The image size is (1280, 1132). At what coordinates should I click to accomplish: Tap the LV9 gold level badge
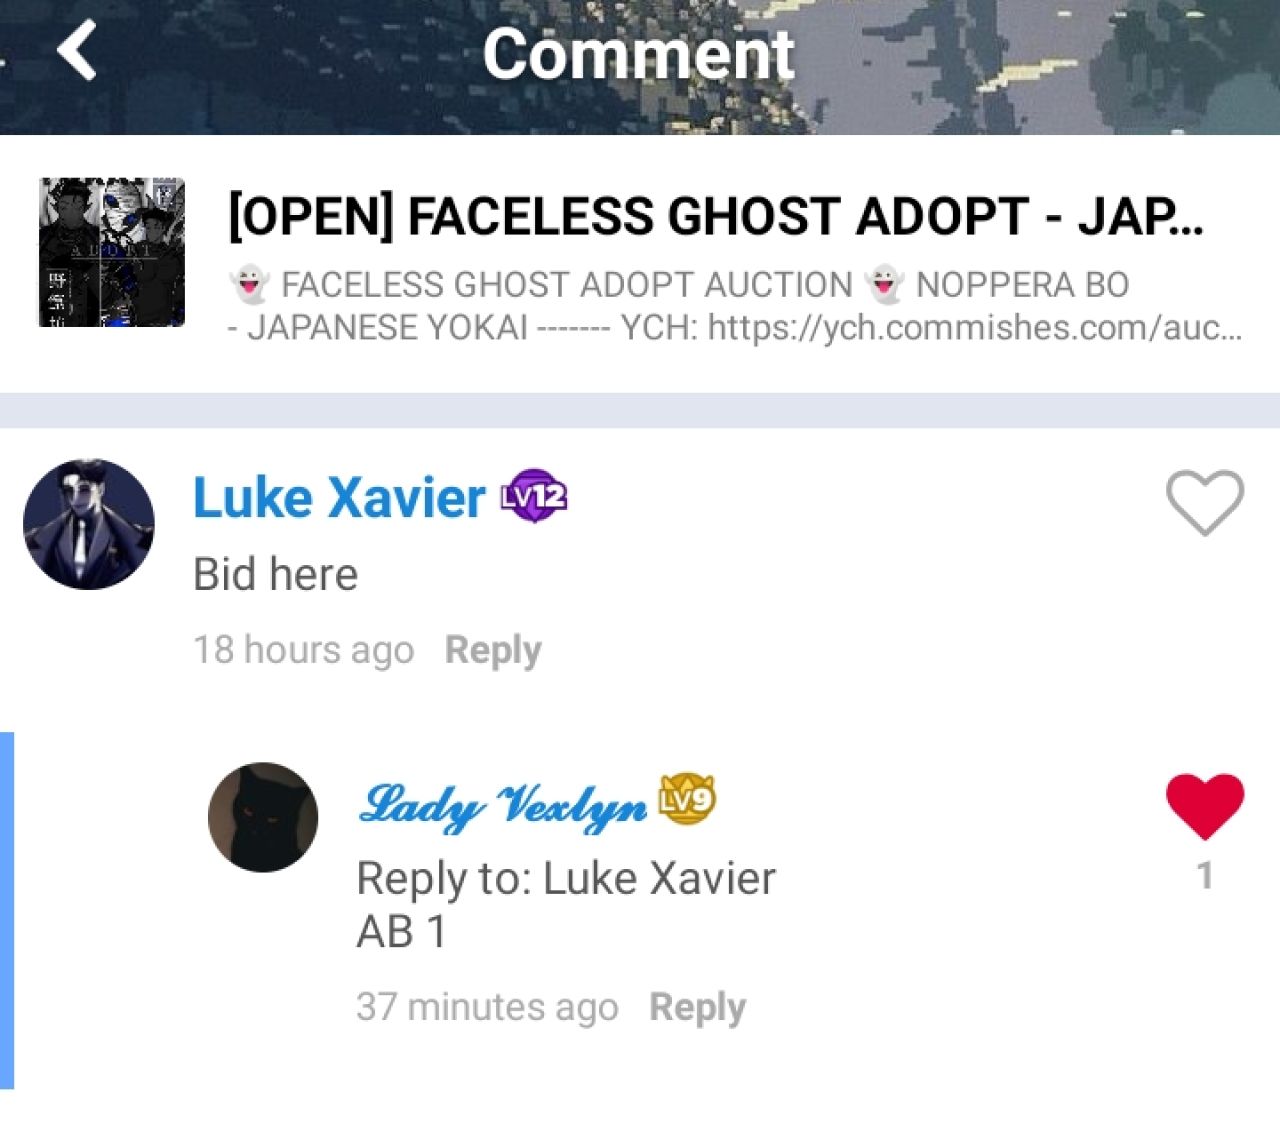[x=686, y=800]
